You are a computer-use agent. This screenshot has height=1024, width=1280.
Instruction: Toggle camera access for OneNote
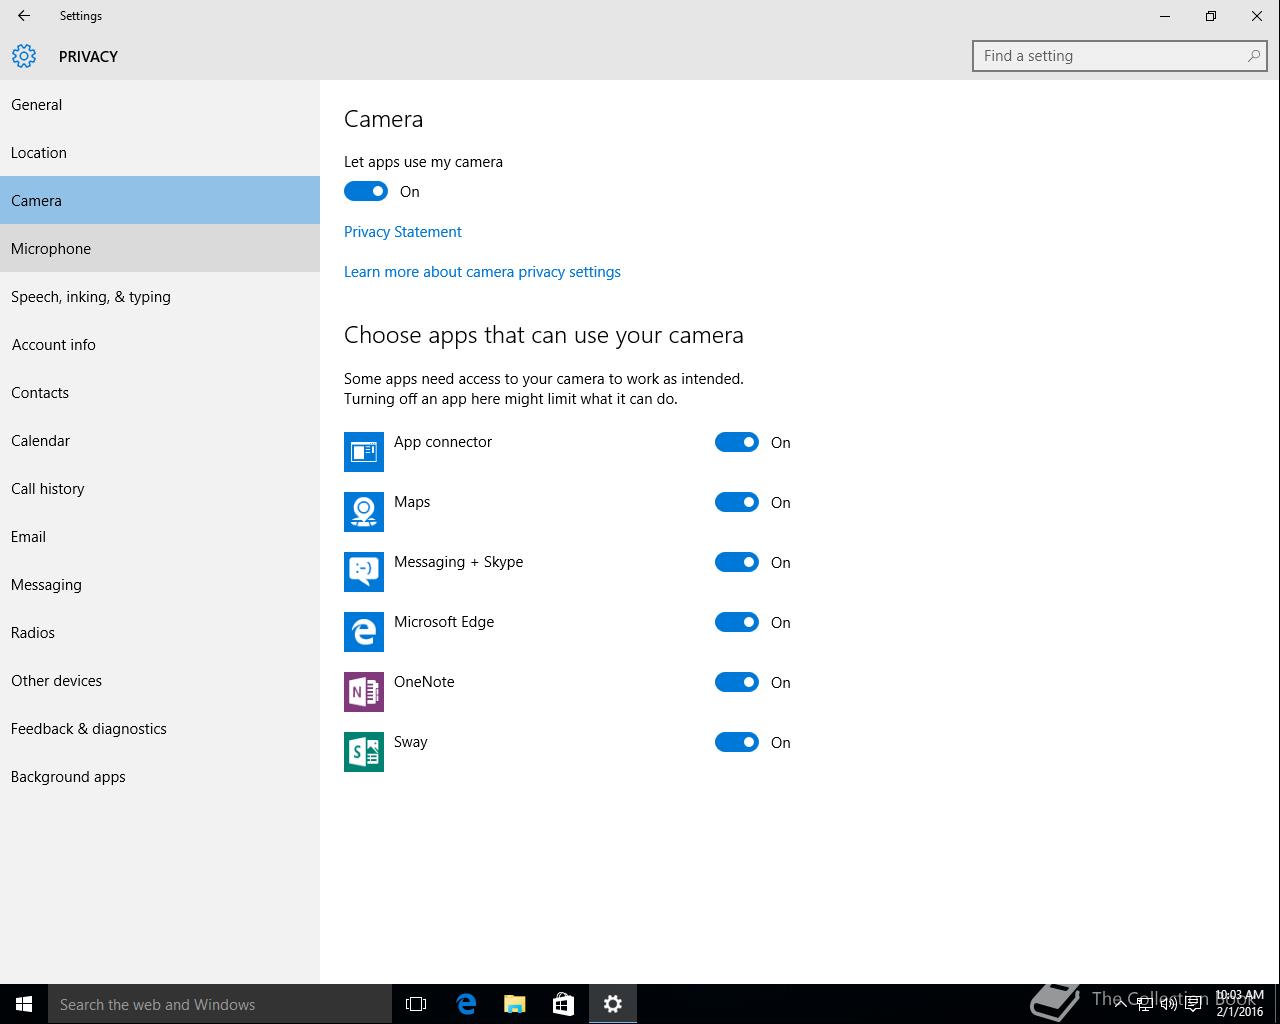tap(737, 682)
